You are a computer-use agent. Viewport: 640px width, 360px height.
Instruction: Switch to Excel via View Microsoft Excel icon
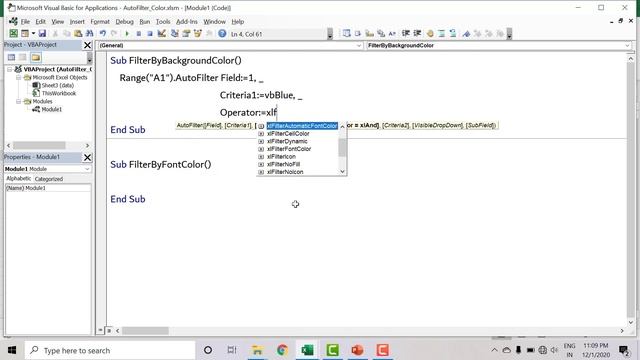point(13,34)
